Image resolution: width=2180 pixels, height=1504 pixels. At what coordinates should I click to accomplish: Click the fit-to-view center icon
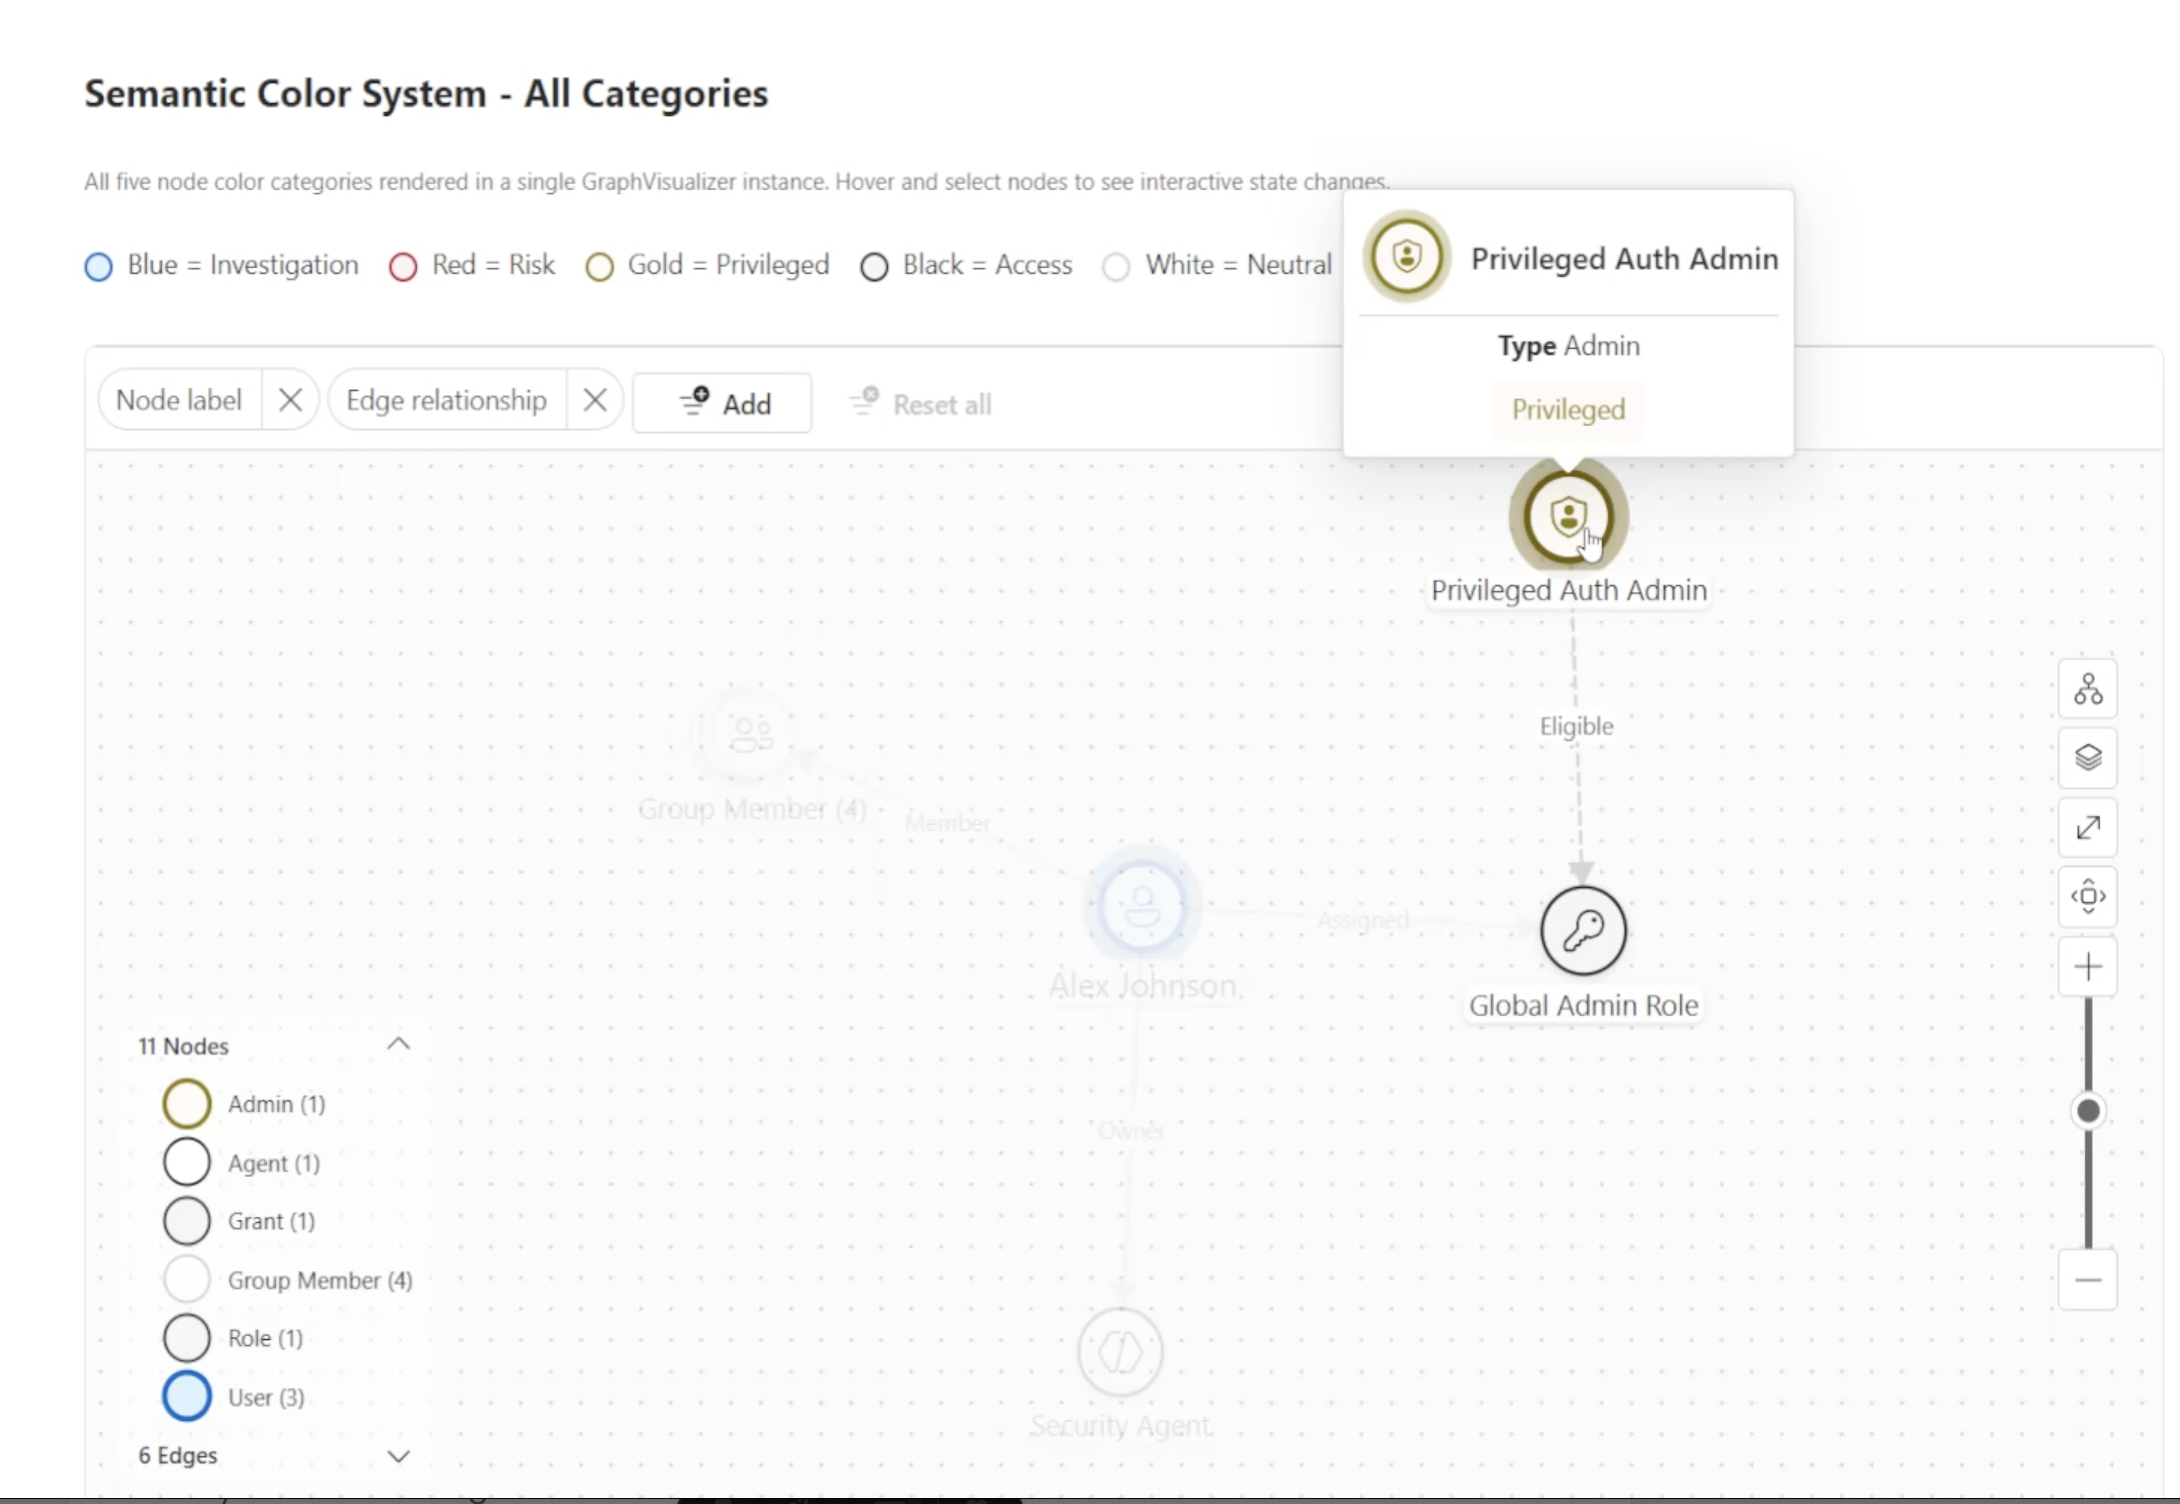(2088, 896)
